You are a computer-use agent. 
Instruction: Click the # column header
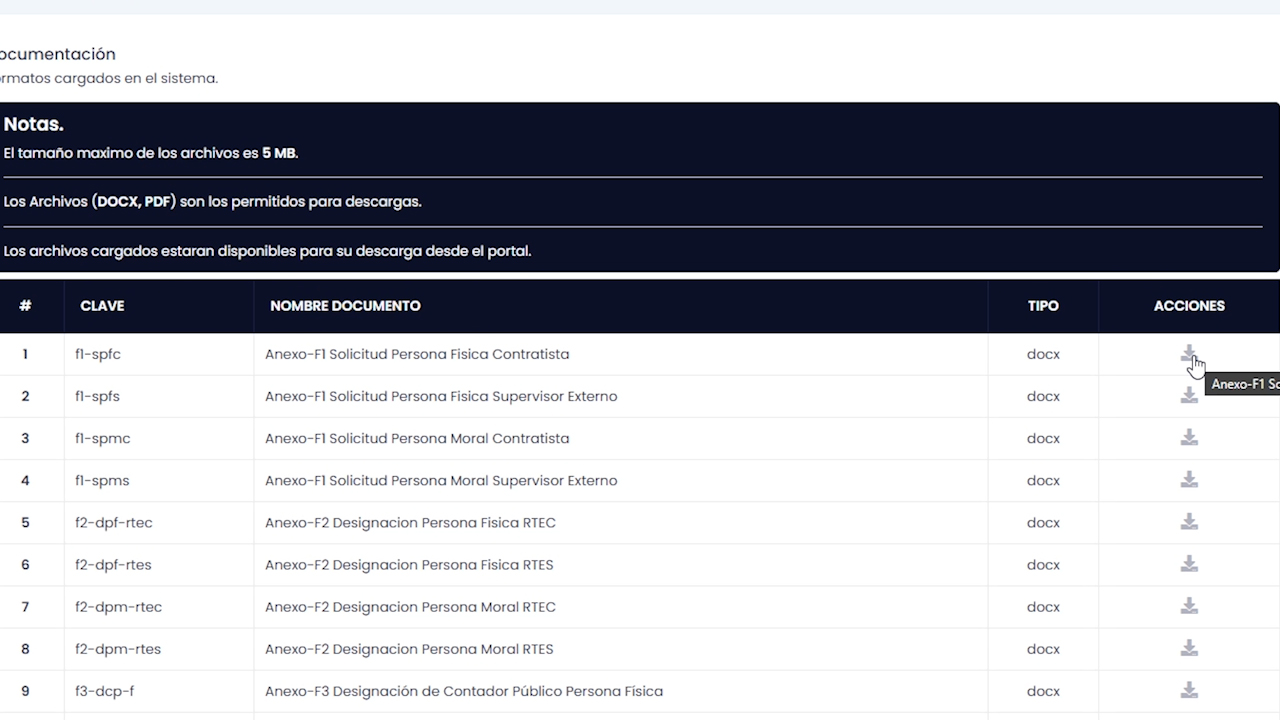tap(25, 306)
